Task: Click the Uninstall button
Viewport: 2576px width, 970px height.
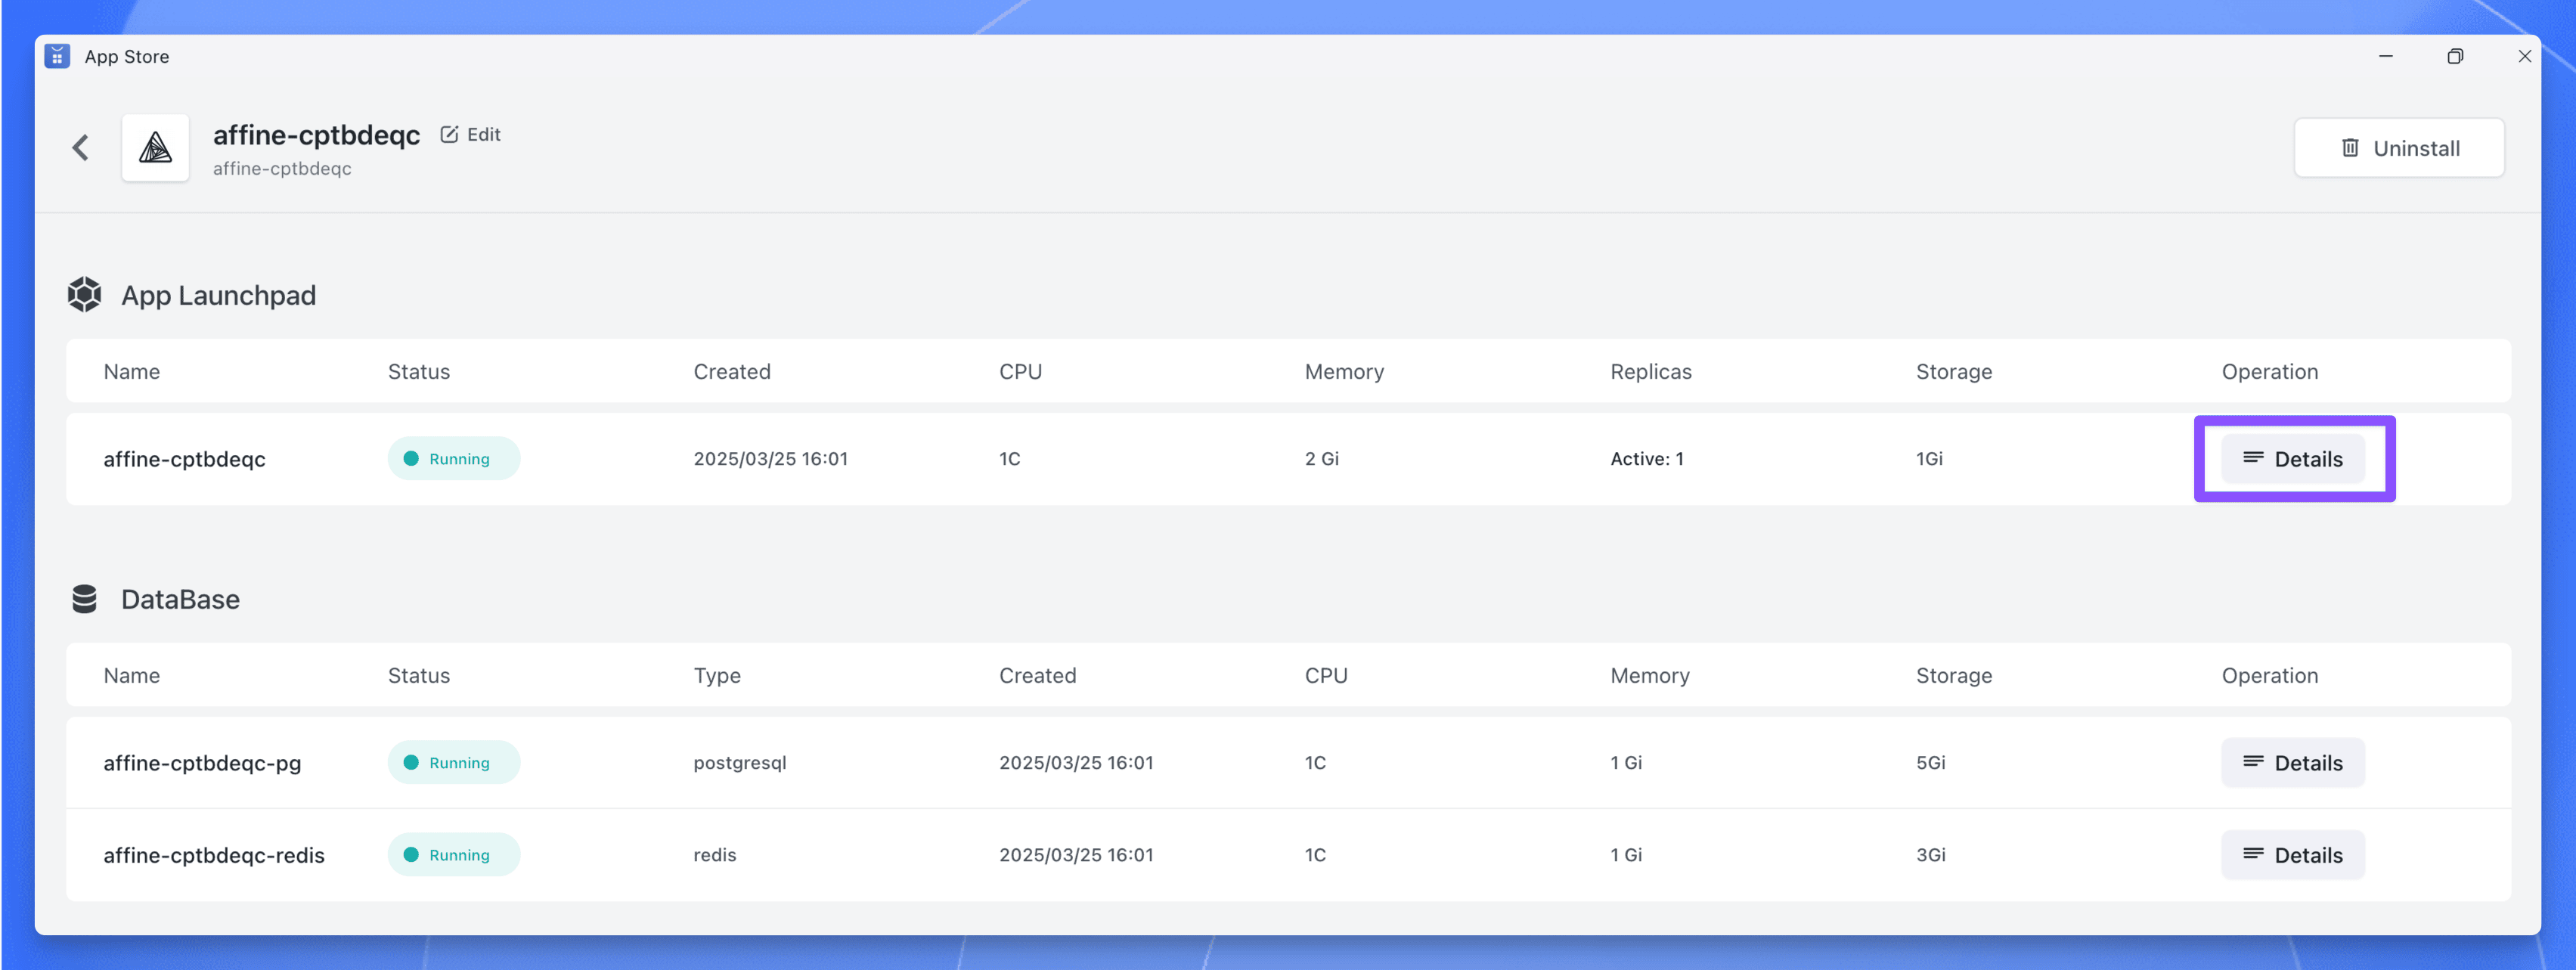Action: [x=2399, y=147]
